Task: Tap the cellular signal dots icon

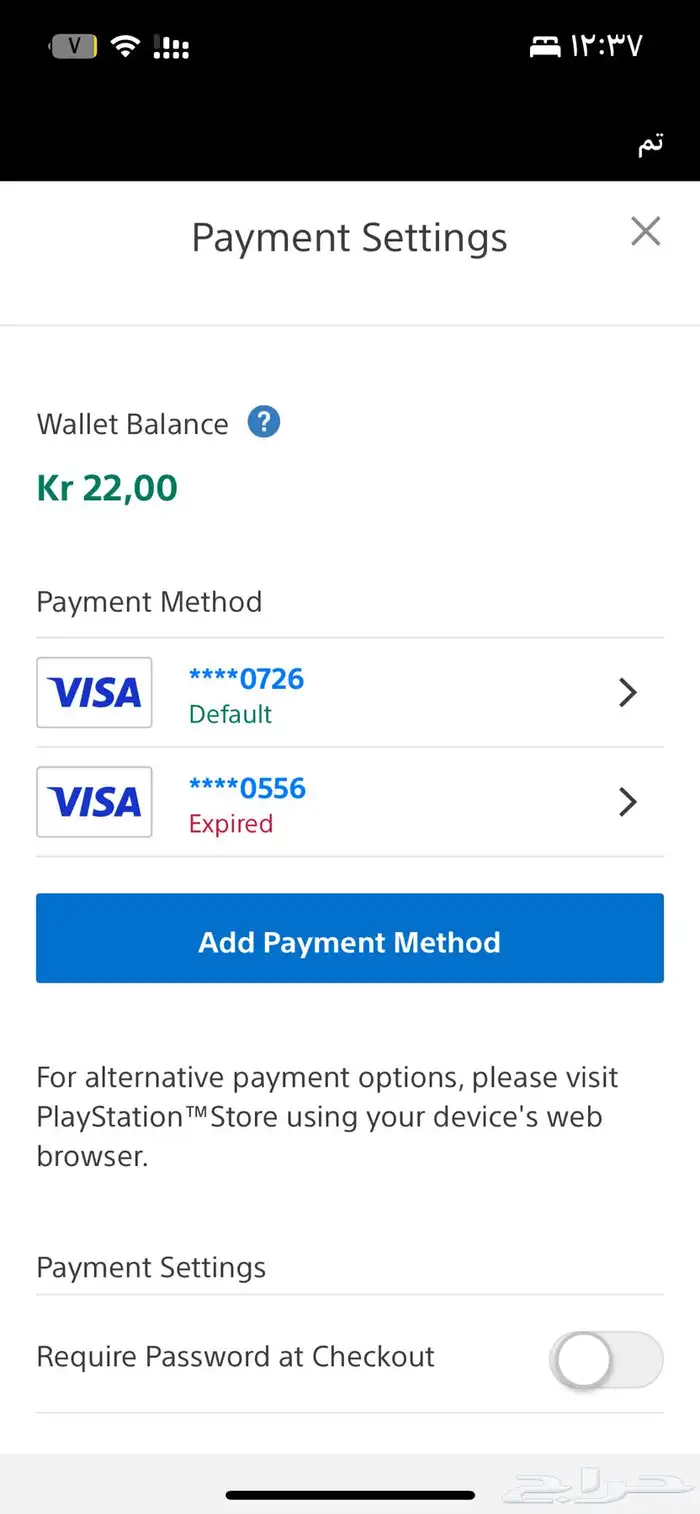Action: click(172, 46)
